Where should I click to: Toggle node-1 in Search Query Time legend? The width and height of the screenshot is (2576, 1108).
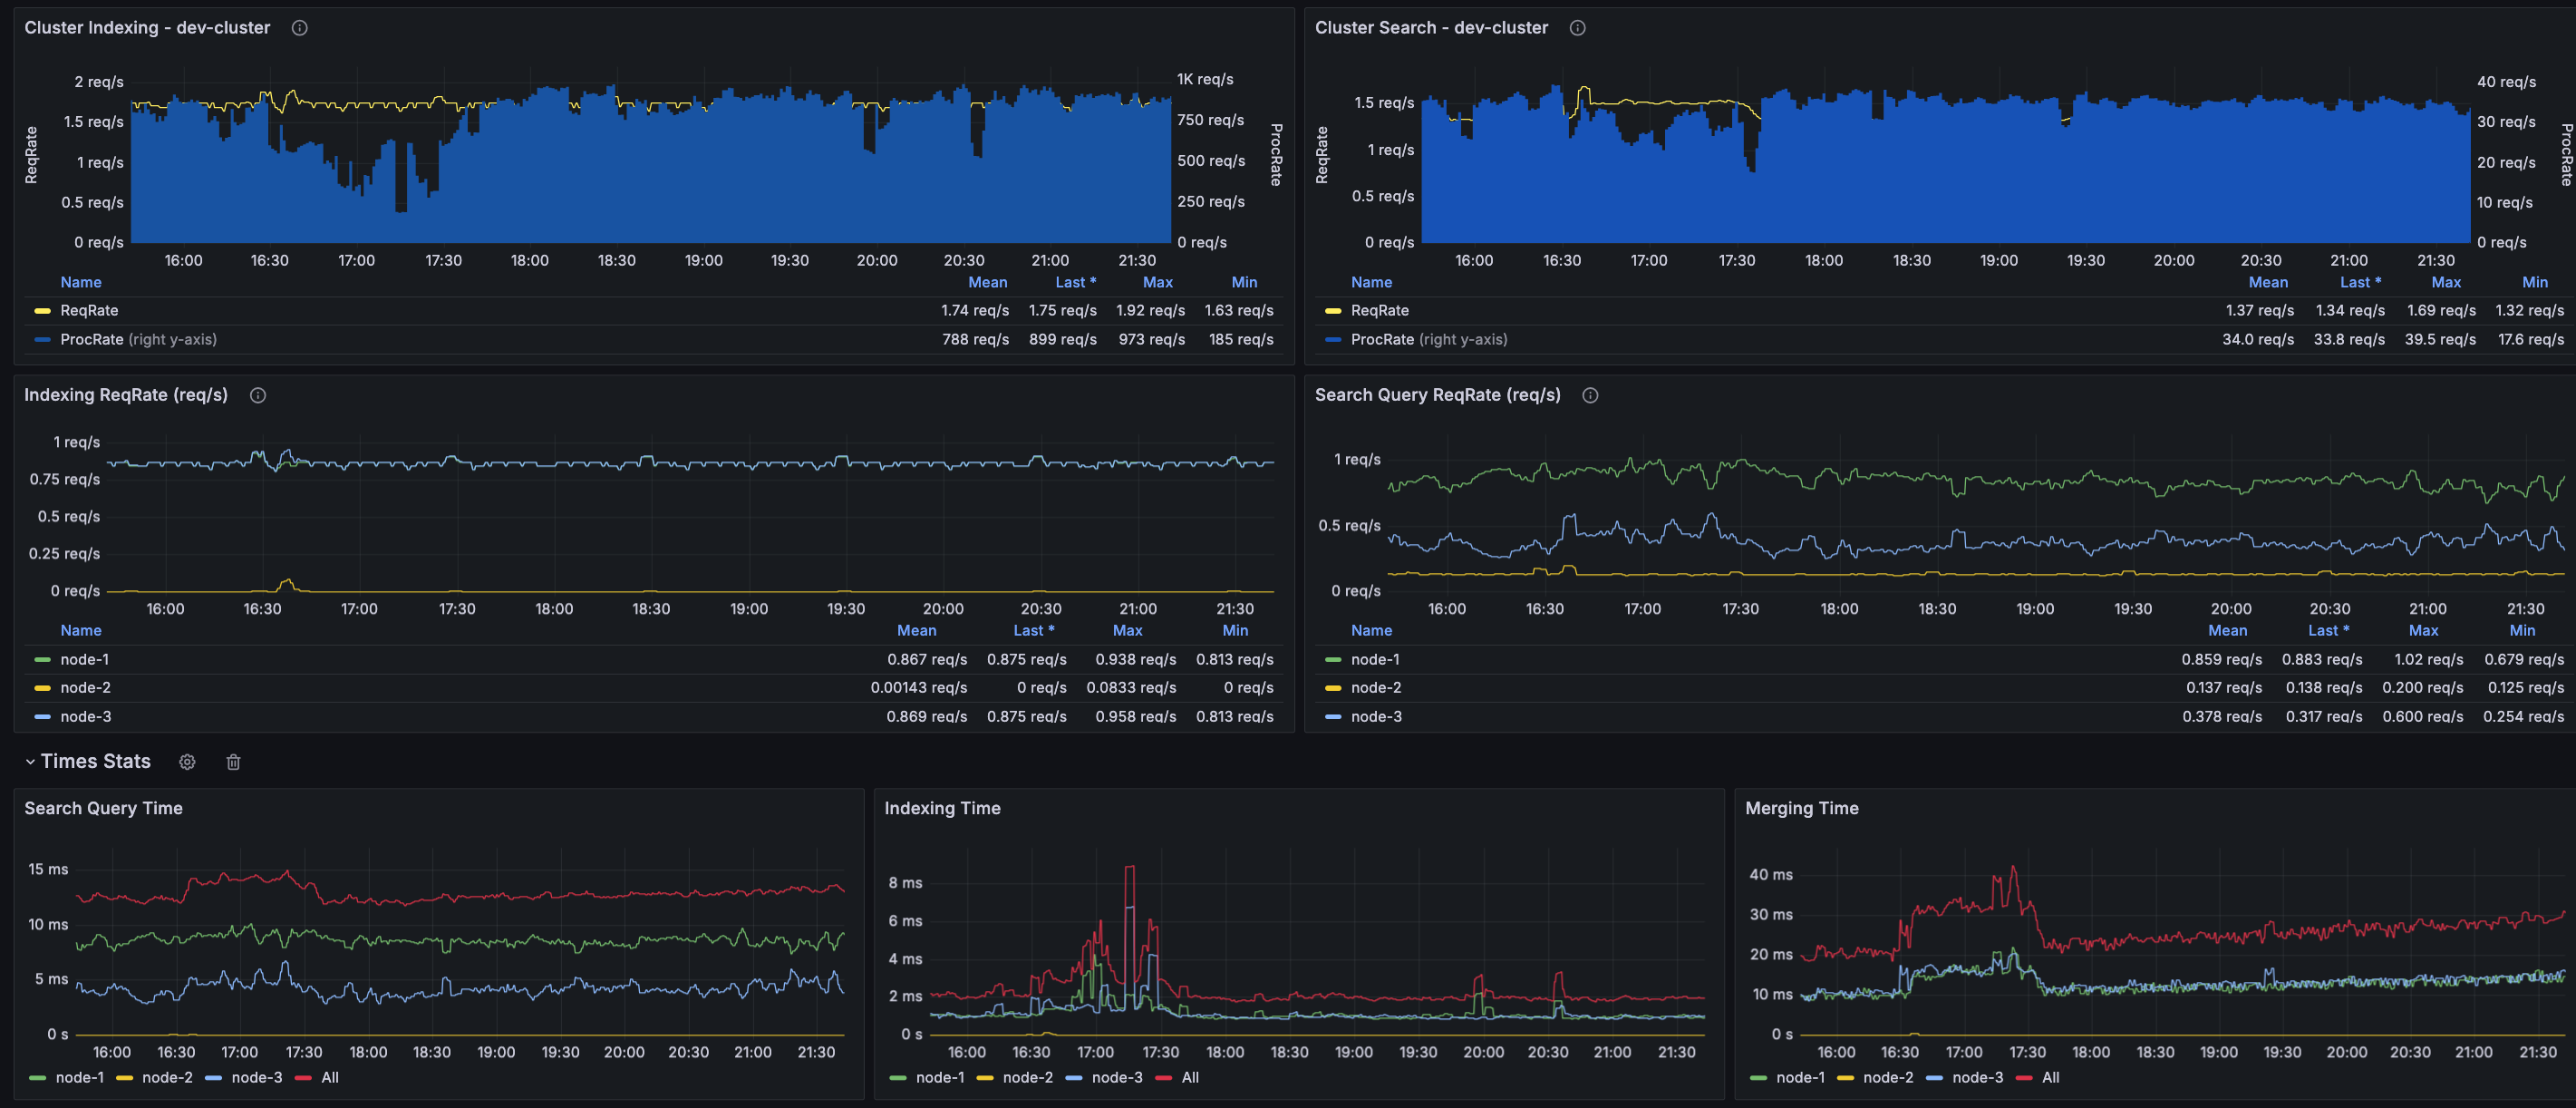80,1078
